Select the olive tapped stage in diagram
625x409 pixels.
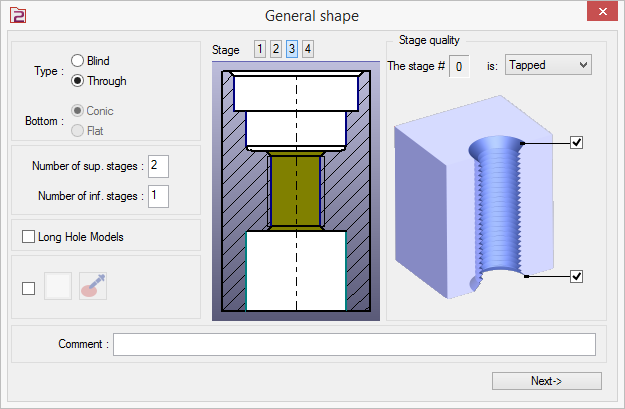point(296,189)
